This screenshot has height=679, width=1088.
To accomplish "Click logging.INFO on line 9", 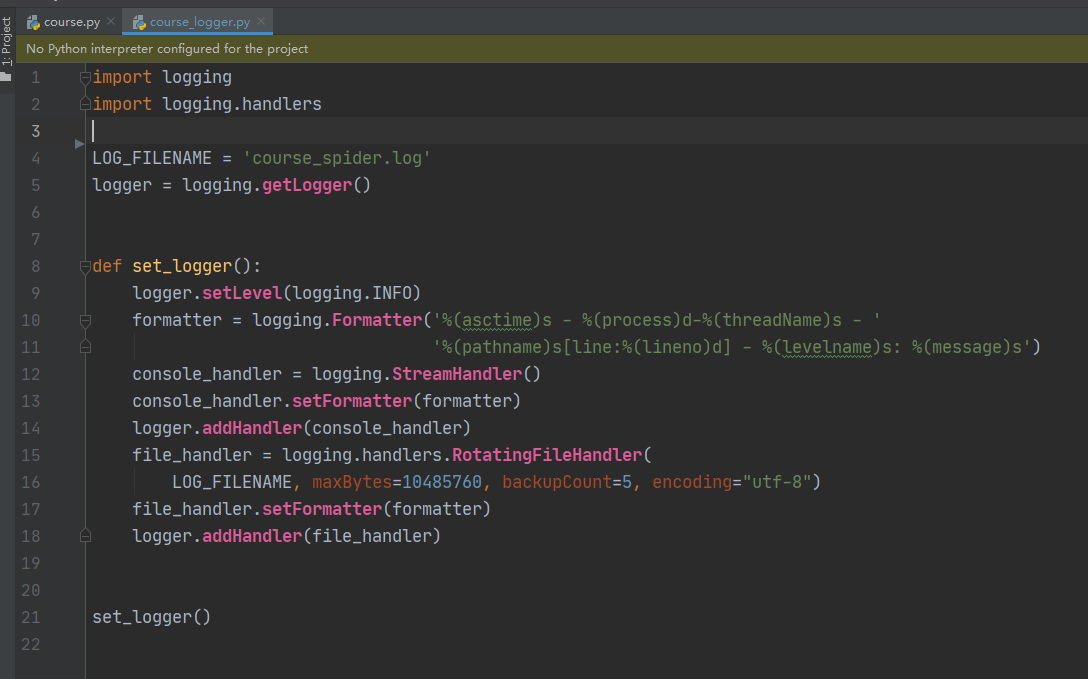I will tap(352, 293).
